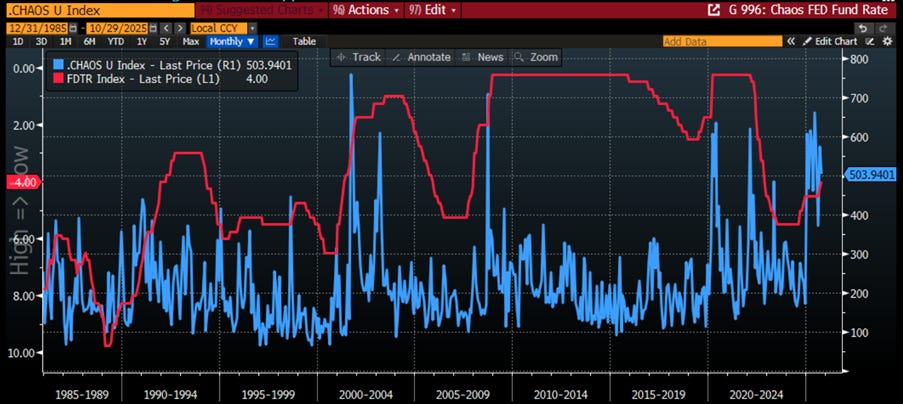Select the 5Y time range
This screenshot has width=903, height=404.
[165, 41]
